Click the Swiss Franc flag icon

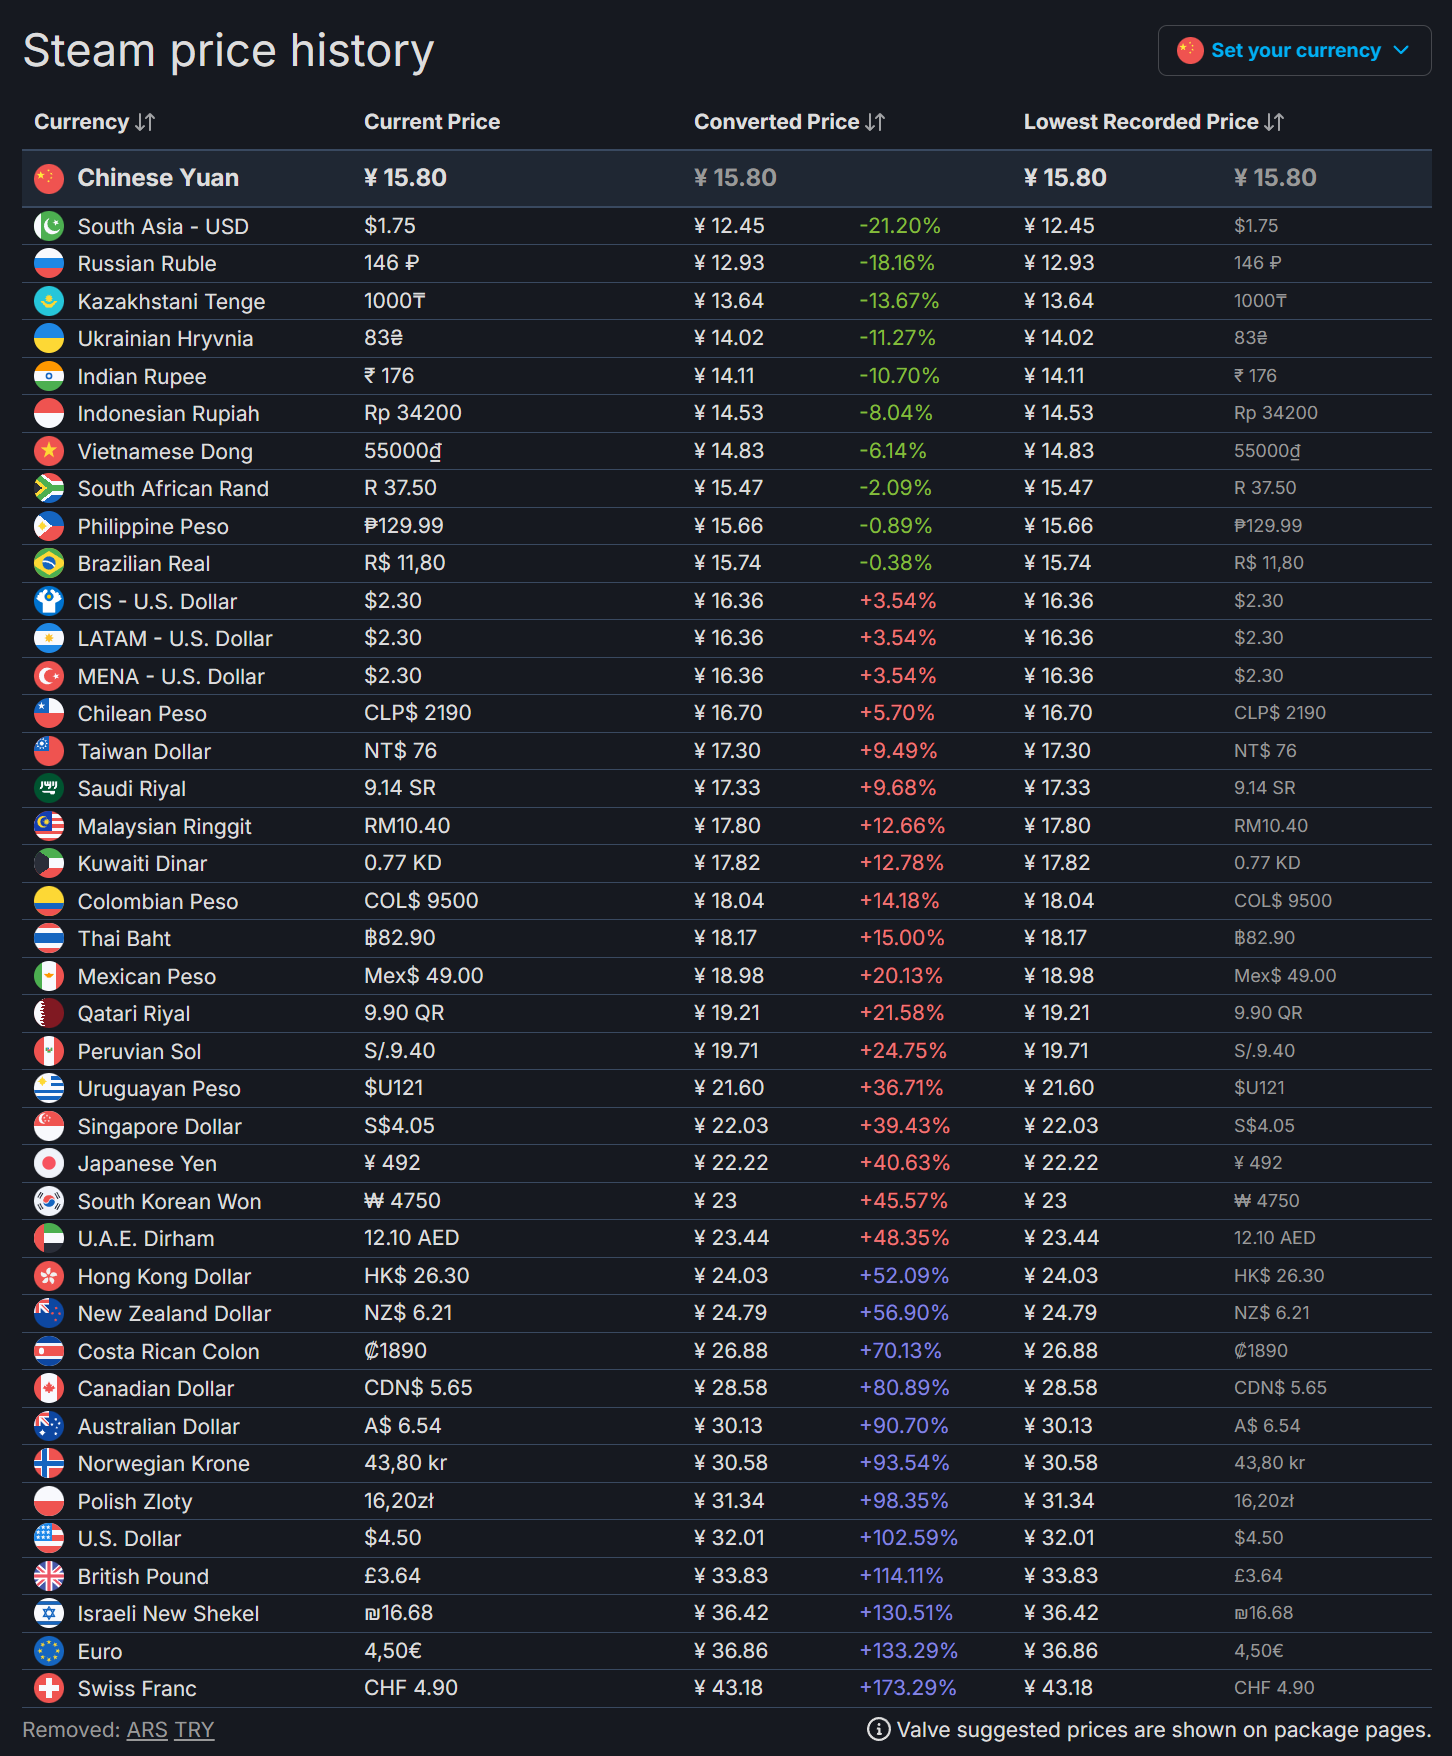coord(49,1689)
